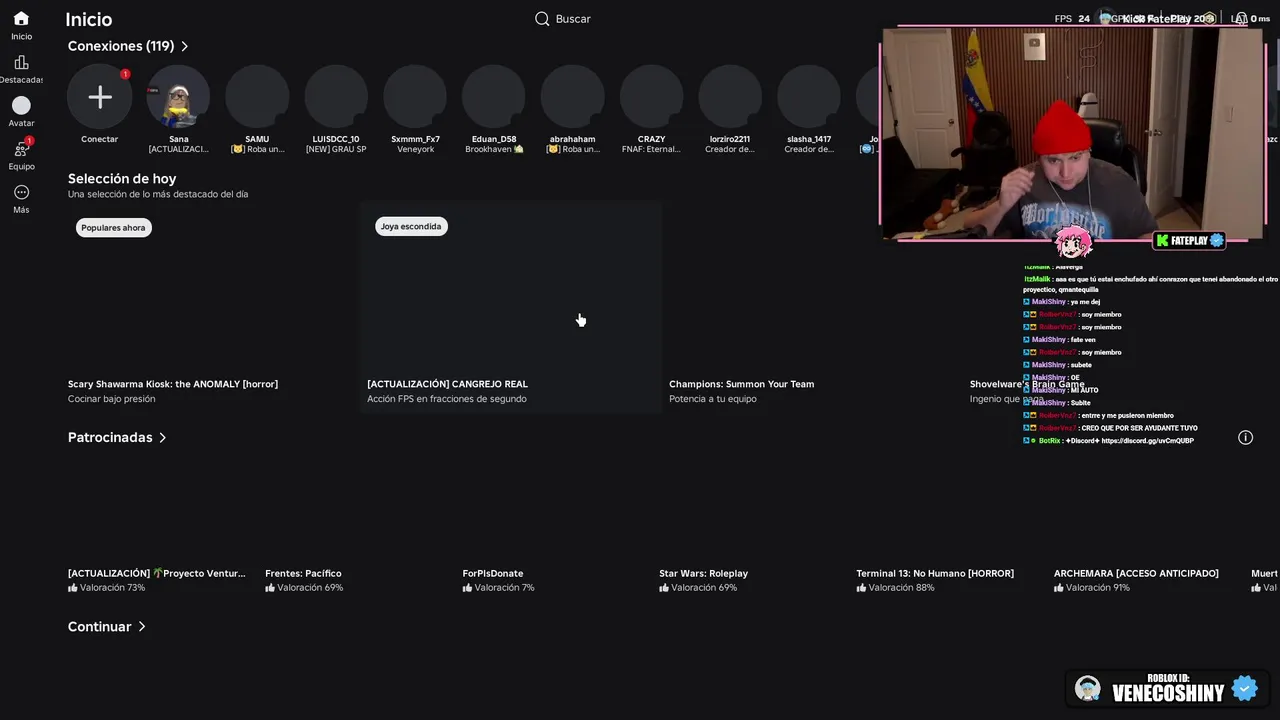
Task: Open Equipo with notification badge
Action: pyautogui.click(x=21, y=154)
